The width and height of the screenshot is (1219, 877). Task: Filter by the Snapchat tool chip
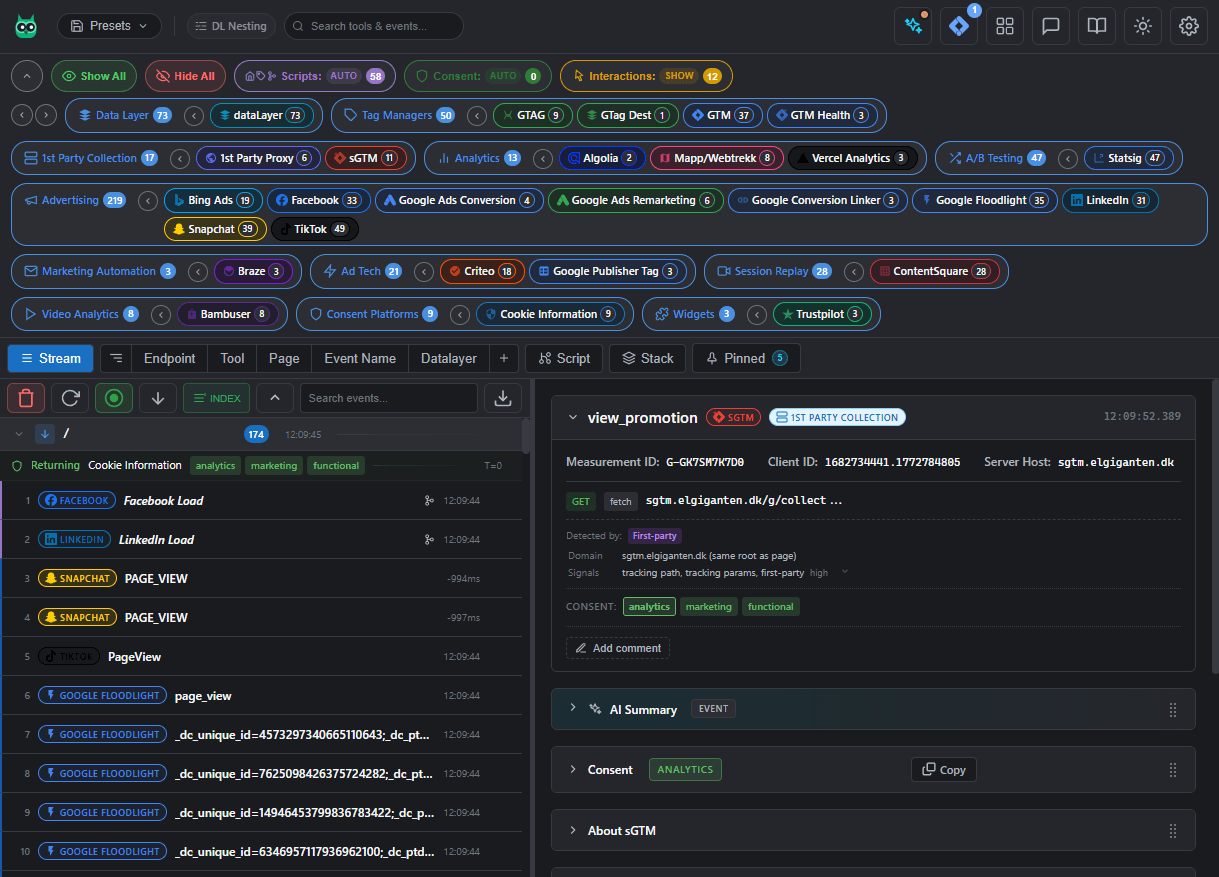[215, 229]
